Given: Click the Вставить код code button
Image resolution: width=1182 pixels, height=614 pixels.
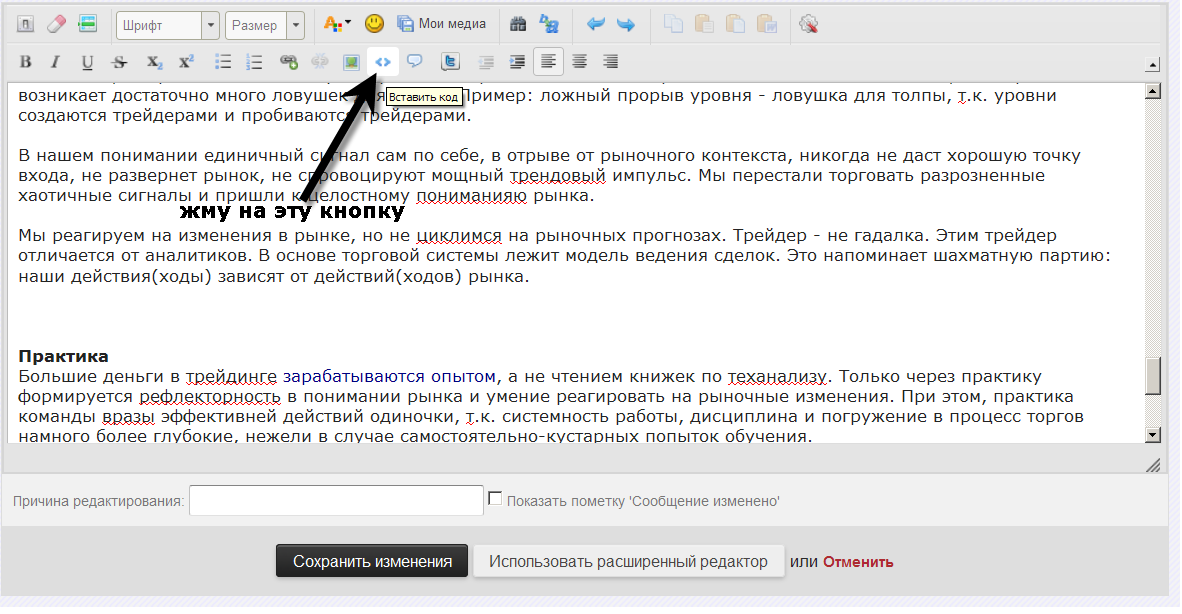Looking at the screenshot, I should coord(383,62).
